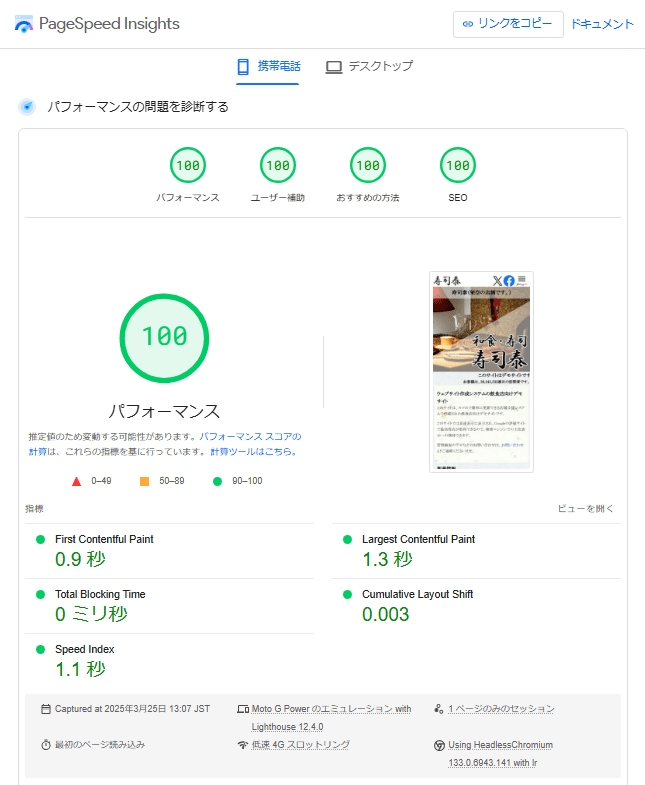Click ビューを開く to expand metrics
The image size is (645, 785).
click(x=585, y=509)
